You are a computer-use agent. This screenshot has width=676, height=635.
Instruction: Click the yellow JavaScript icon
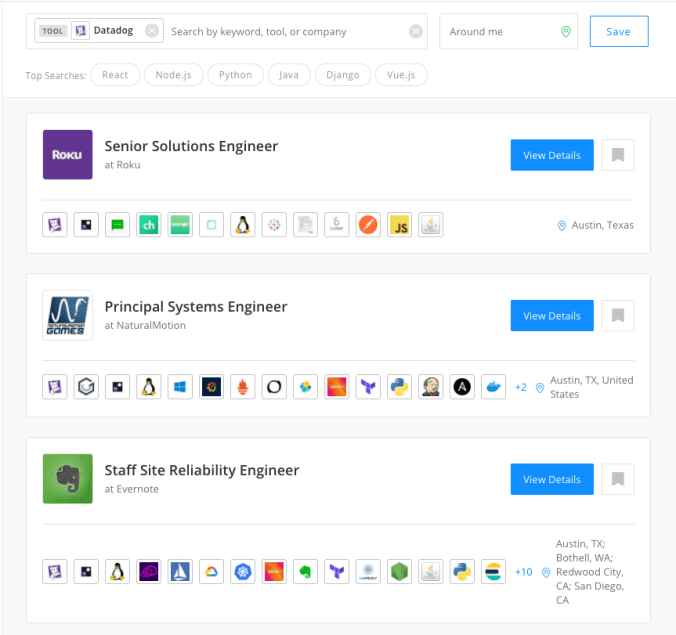click(x=400, y=225)
